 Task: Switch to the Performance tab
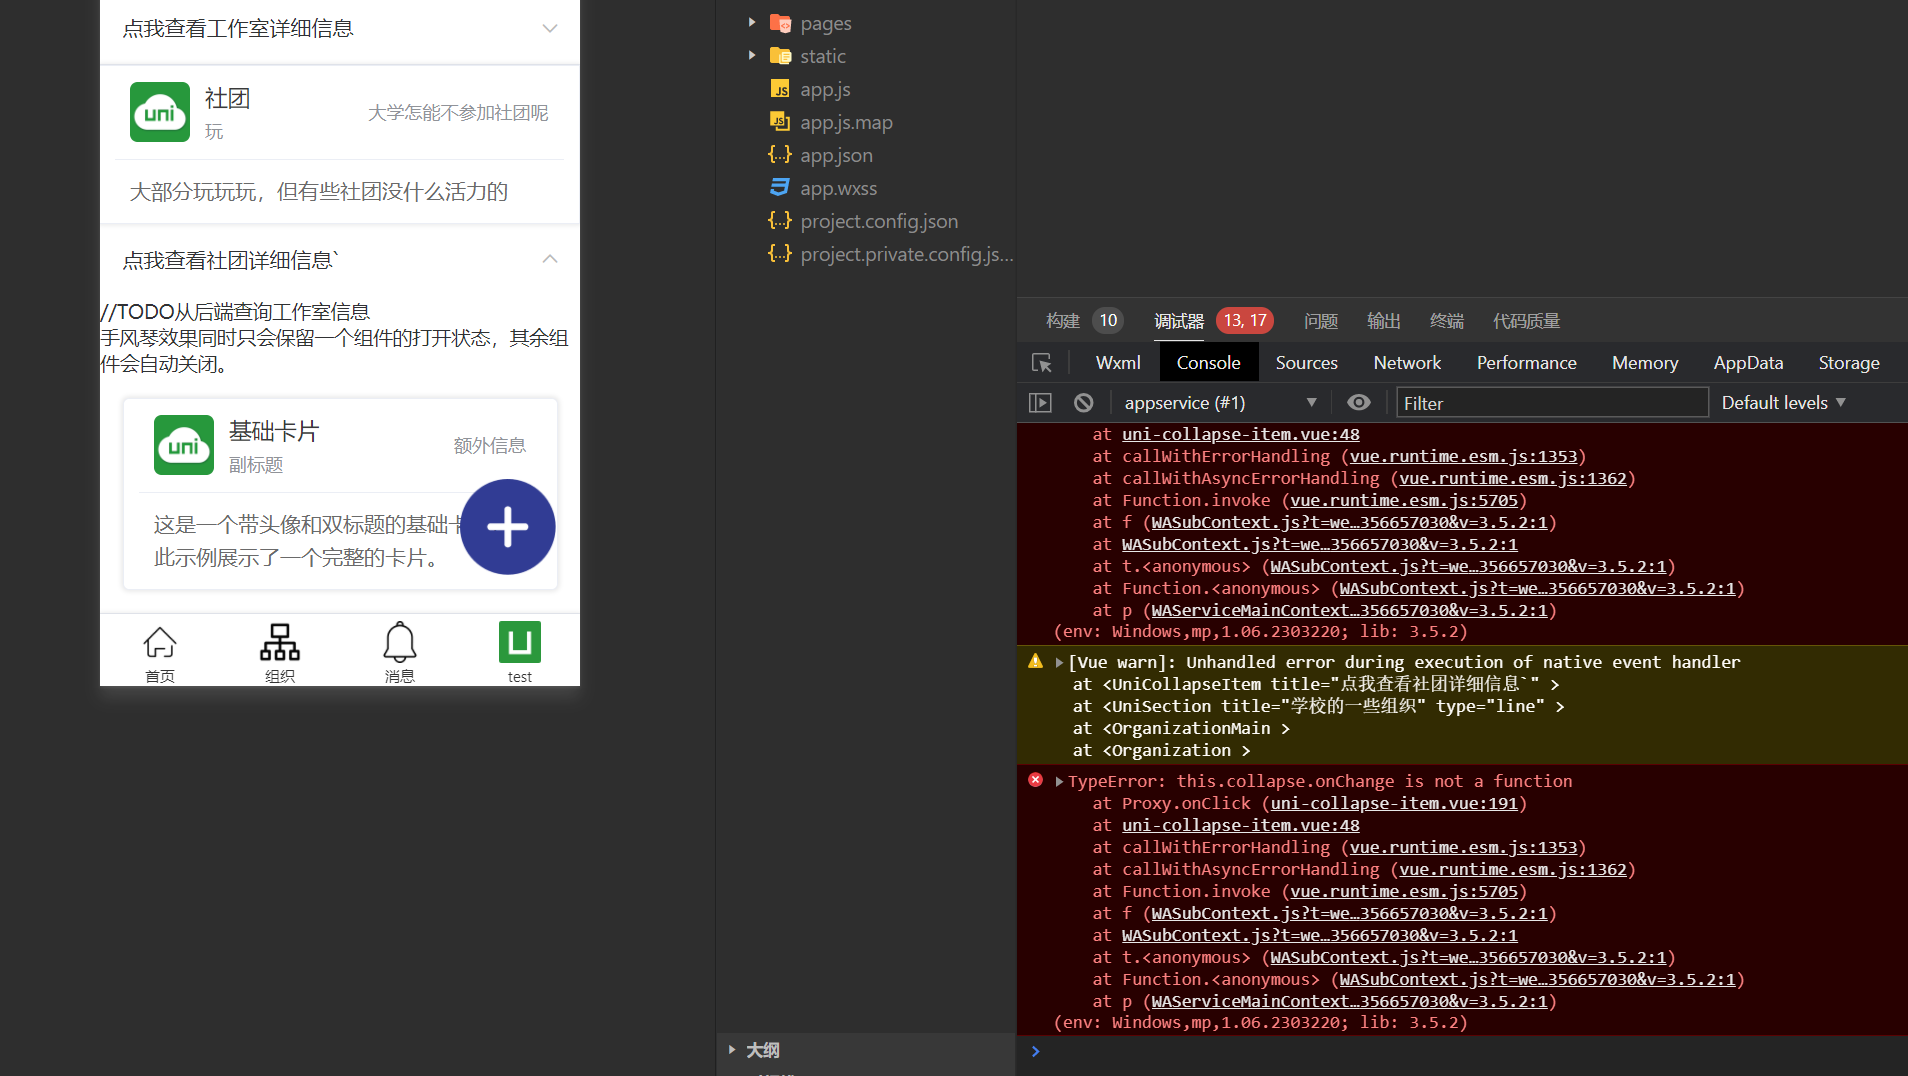coord(1526,363)
